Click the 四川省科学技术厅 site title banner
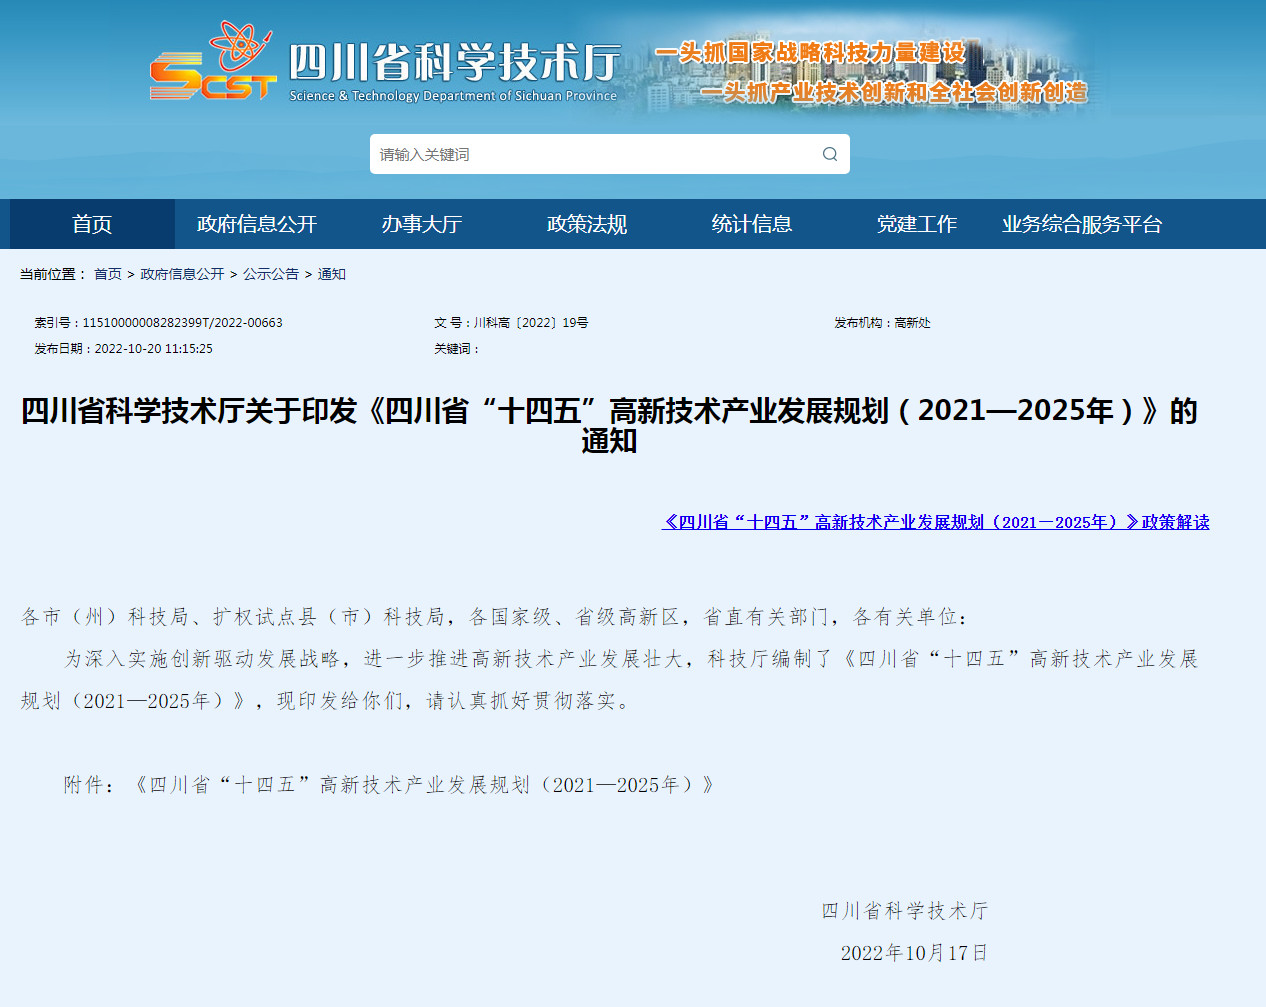Viewport: 1266px width, 1007px height. (454, 70)
